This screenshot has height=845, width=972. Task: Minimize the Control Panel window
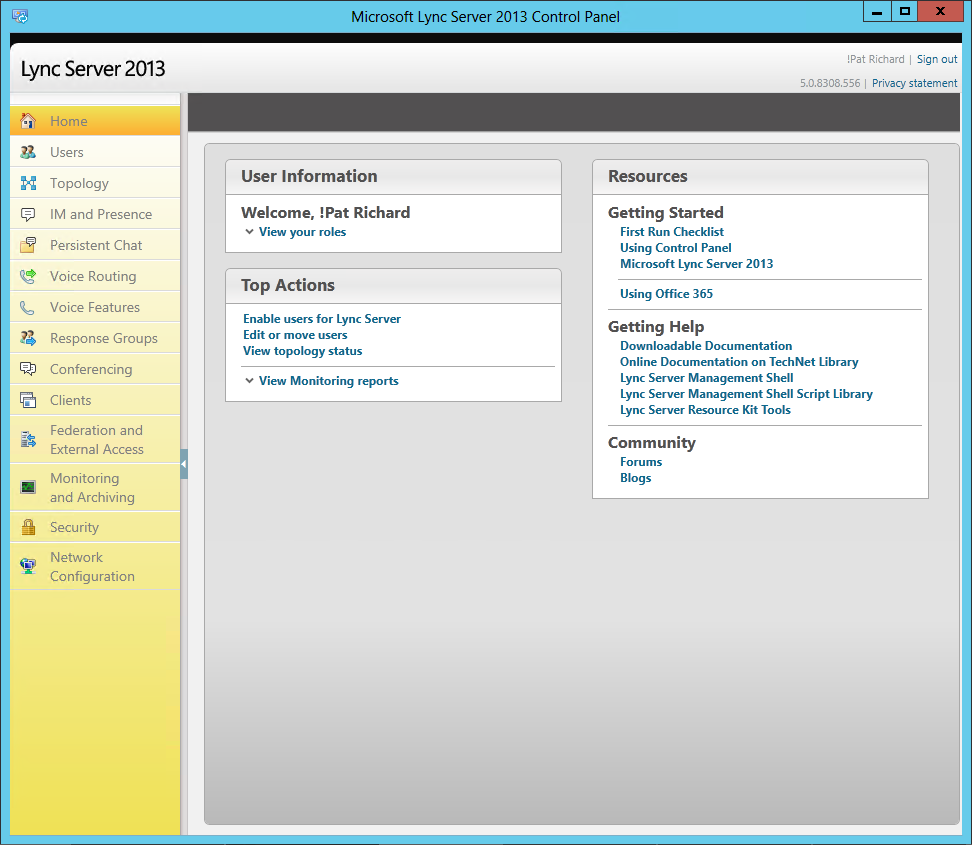pyautogui.click(x=877, y=12)
